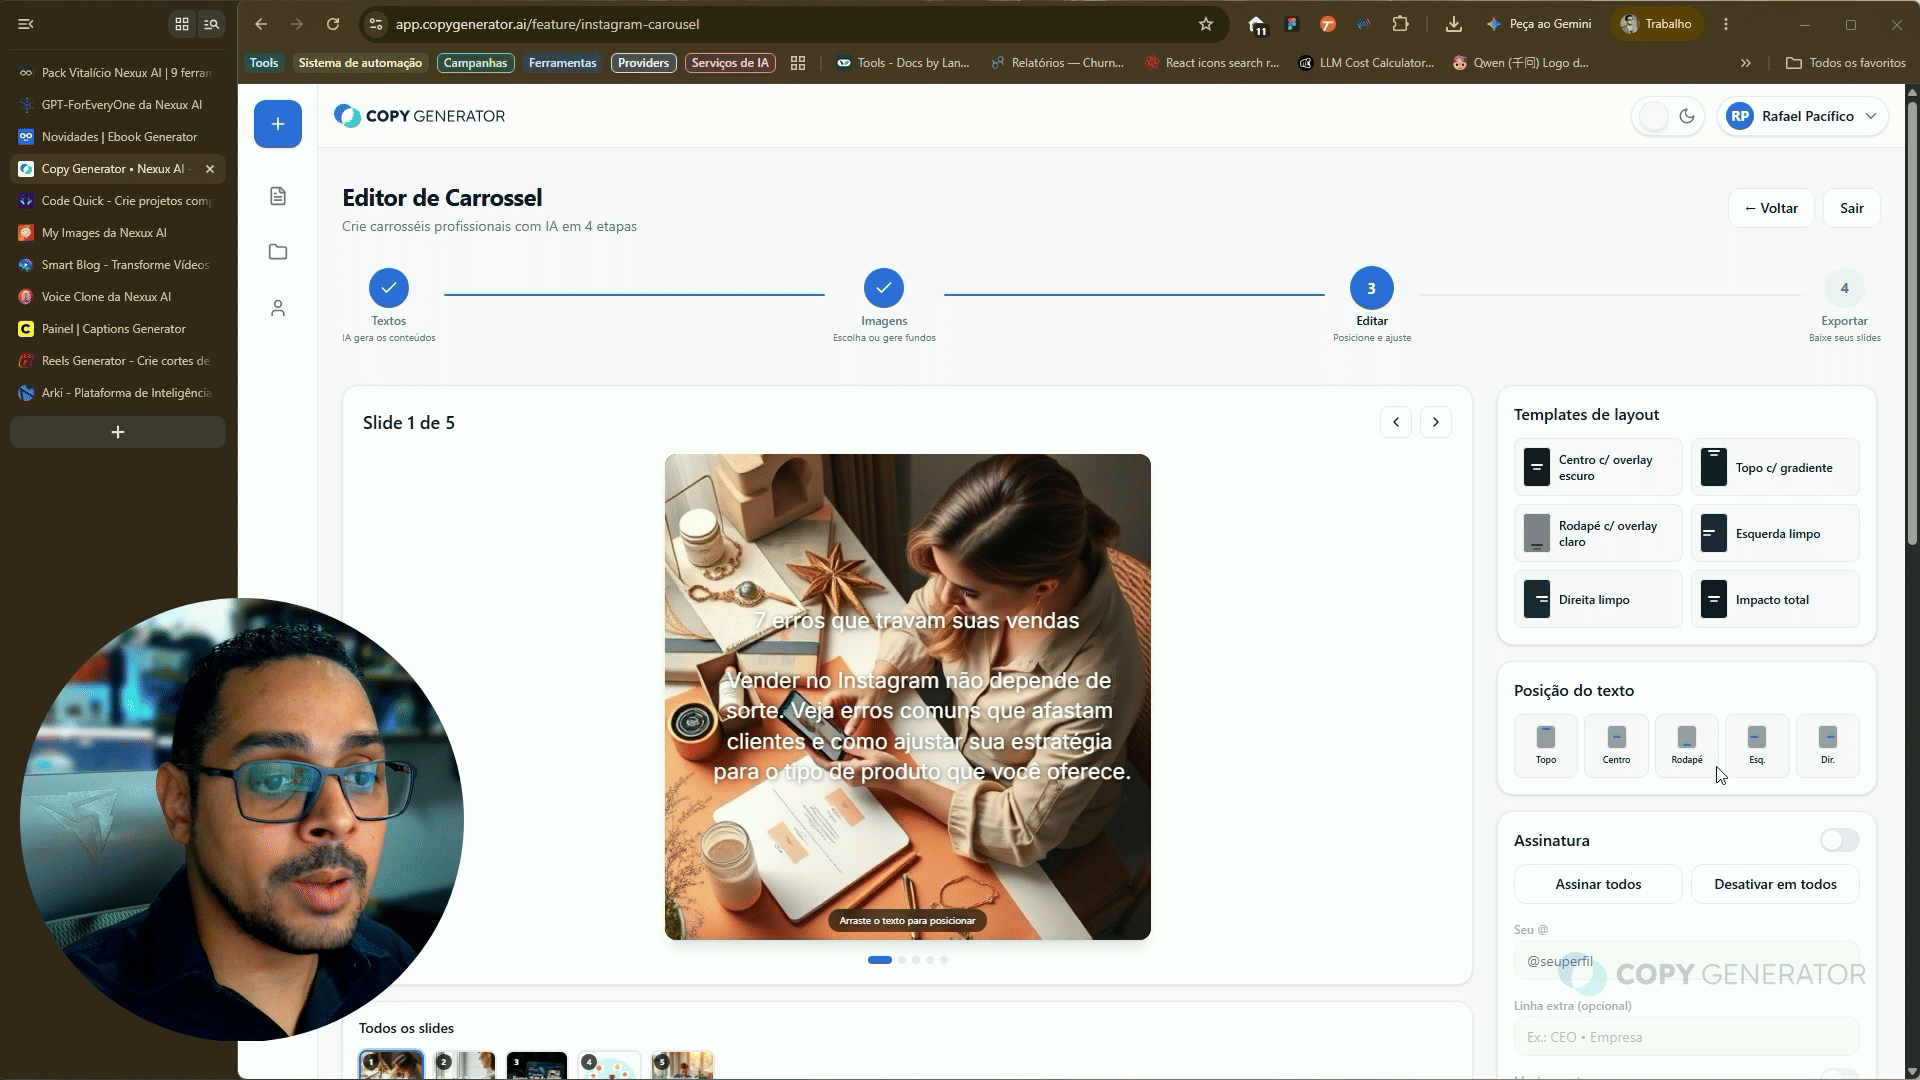
Task: Select Topo text position icon
Action: [1546, 746]
